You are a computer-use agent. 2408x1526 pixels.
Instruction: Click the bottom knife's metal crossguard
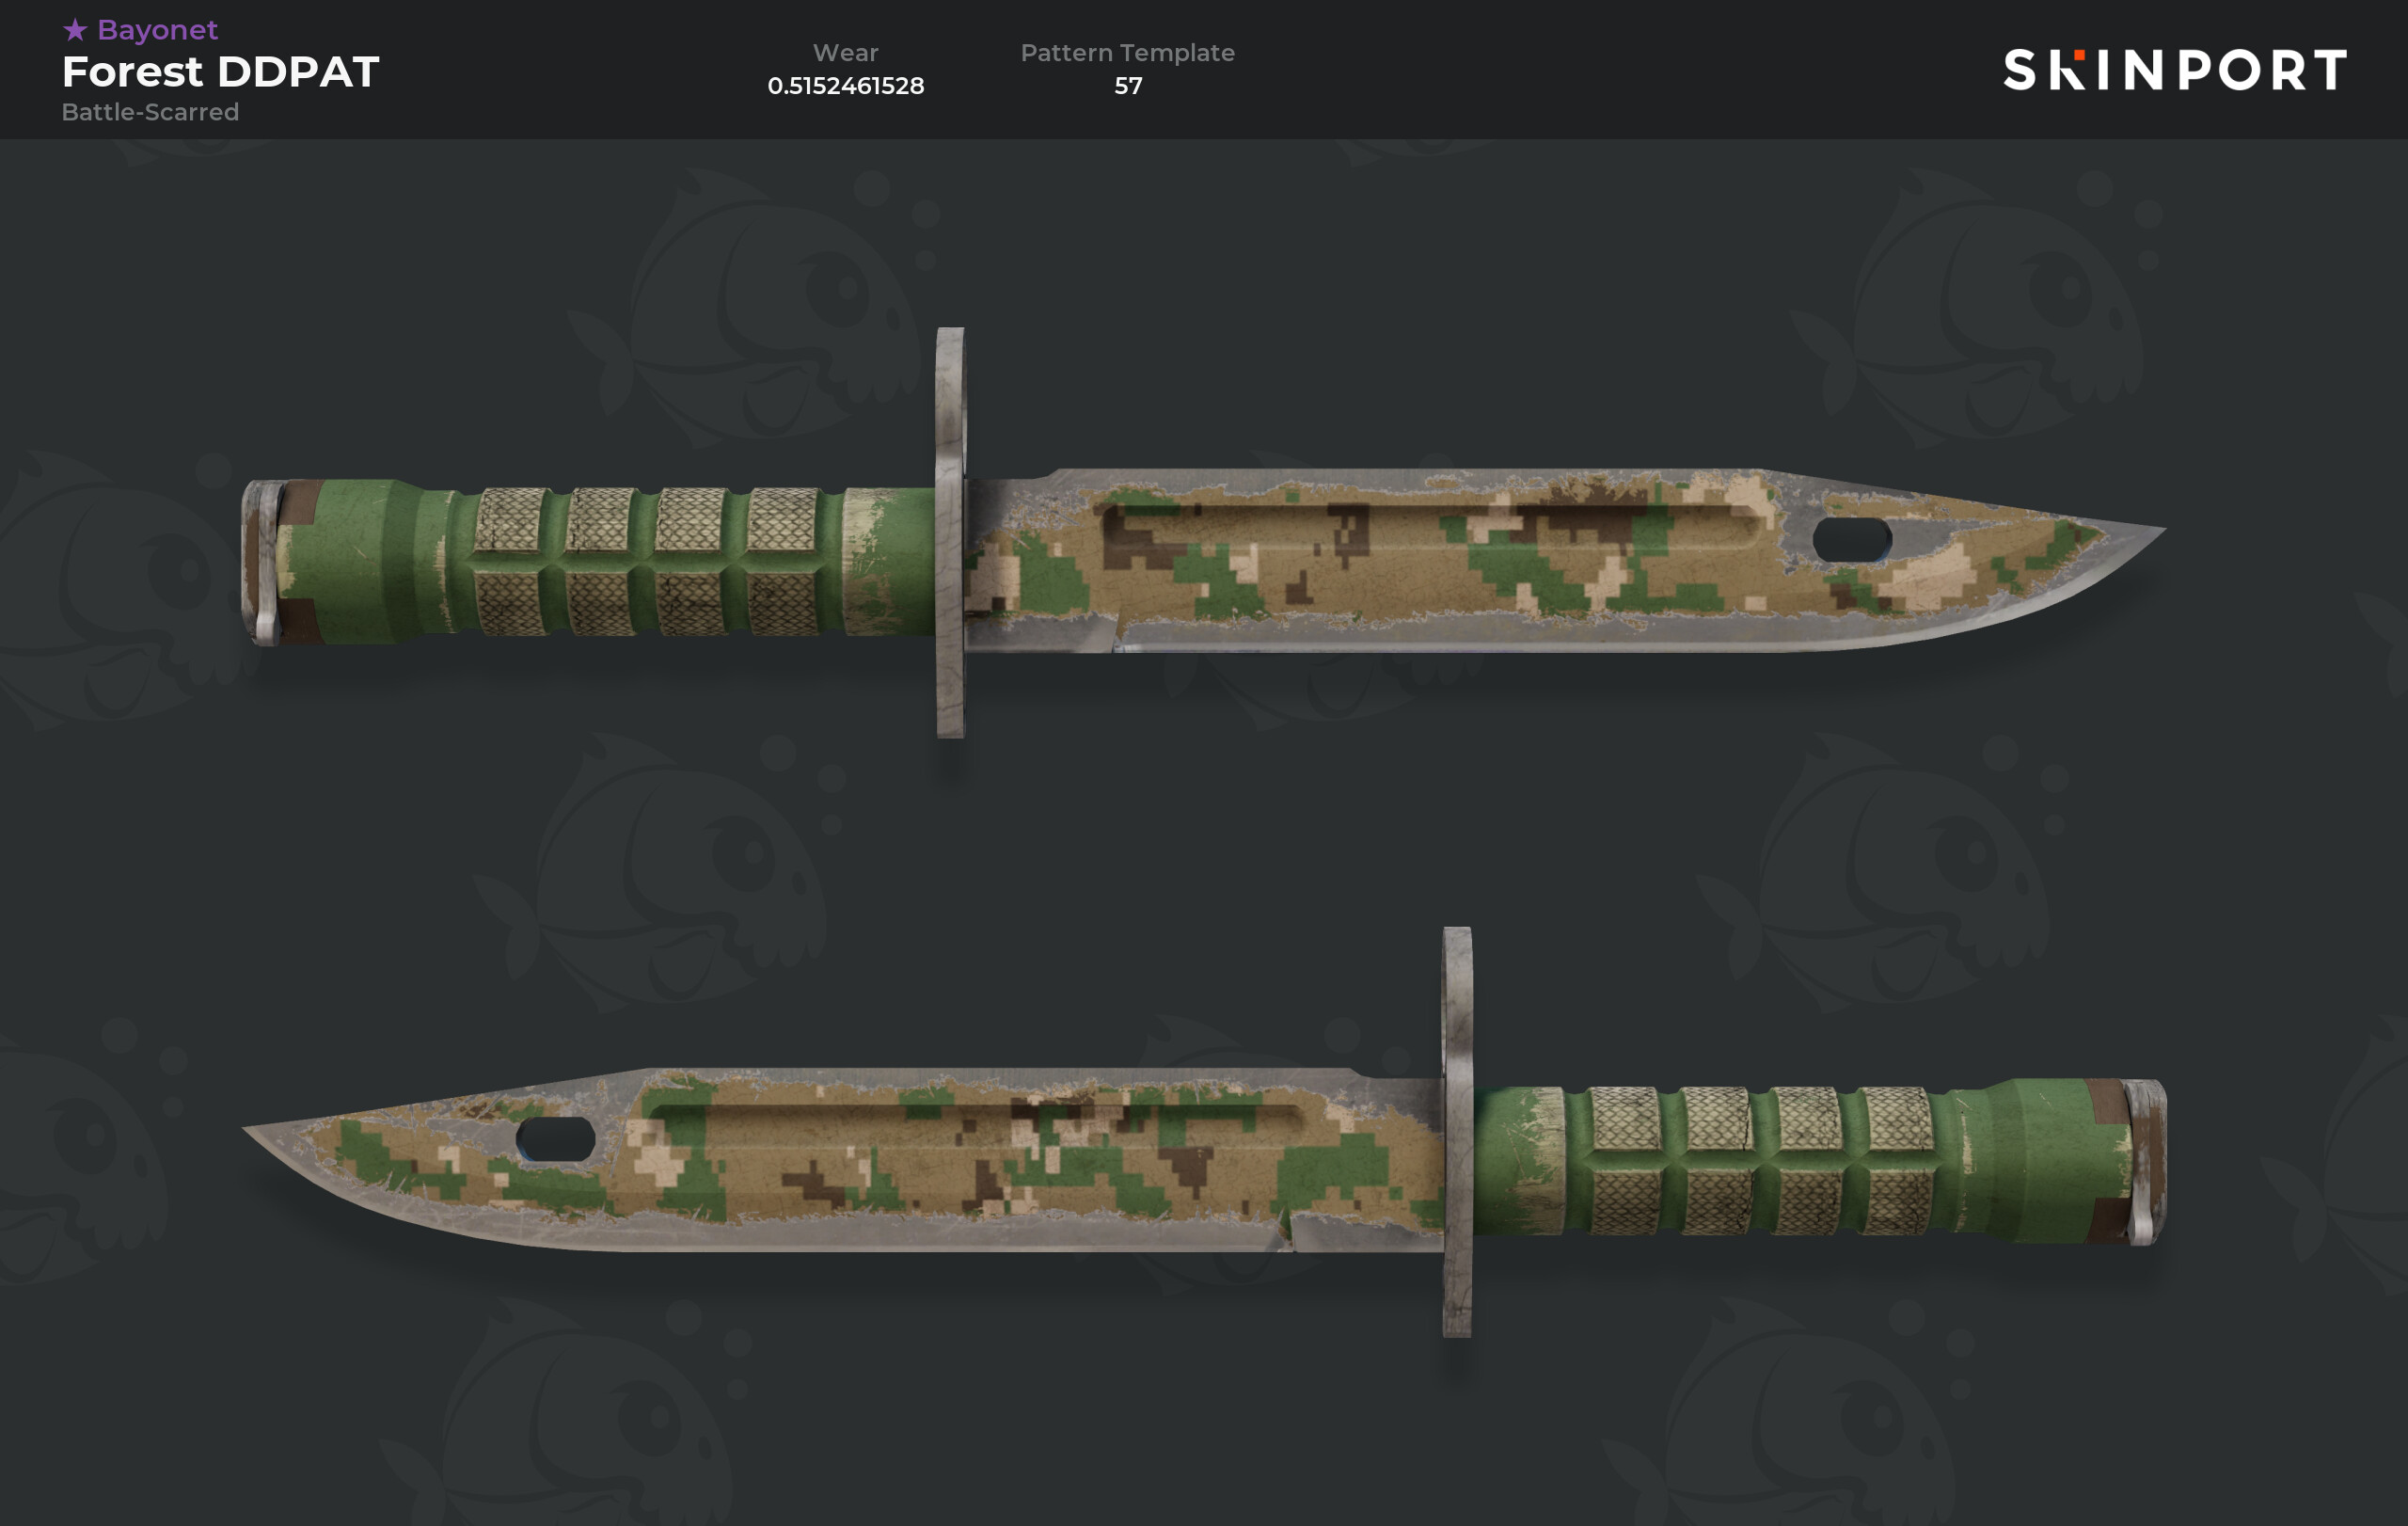coord(1457,1131)
